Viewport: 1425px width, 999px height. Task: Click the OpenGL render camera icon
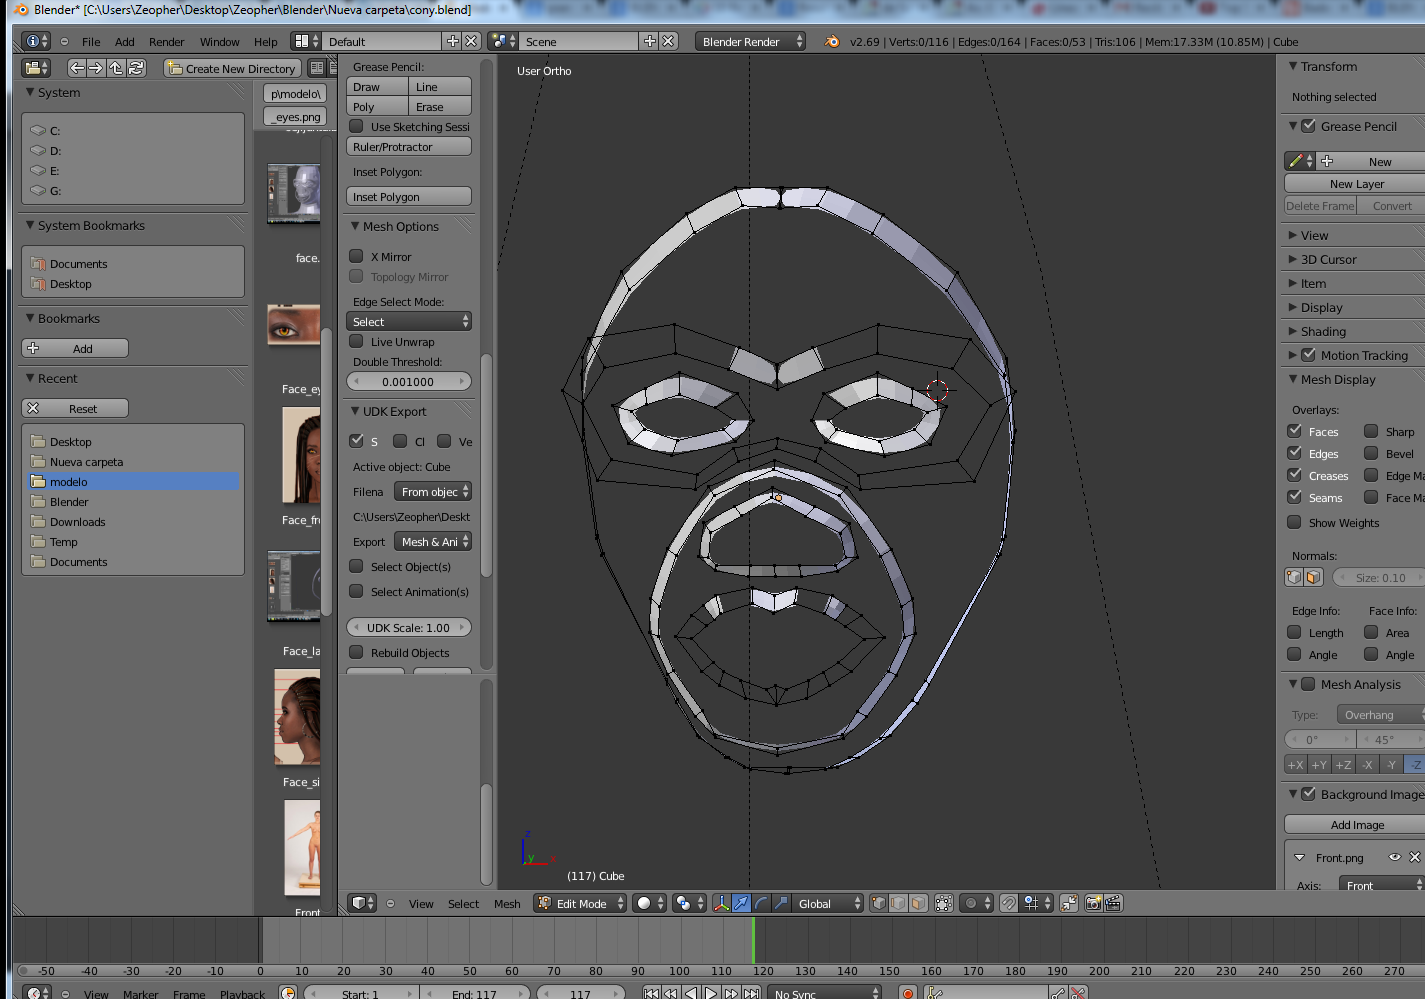tap(1093, 903)
